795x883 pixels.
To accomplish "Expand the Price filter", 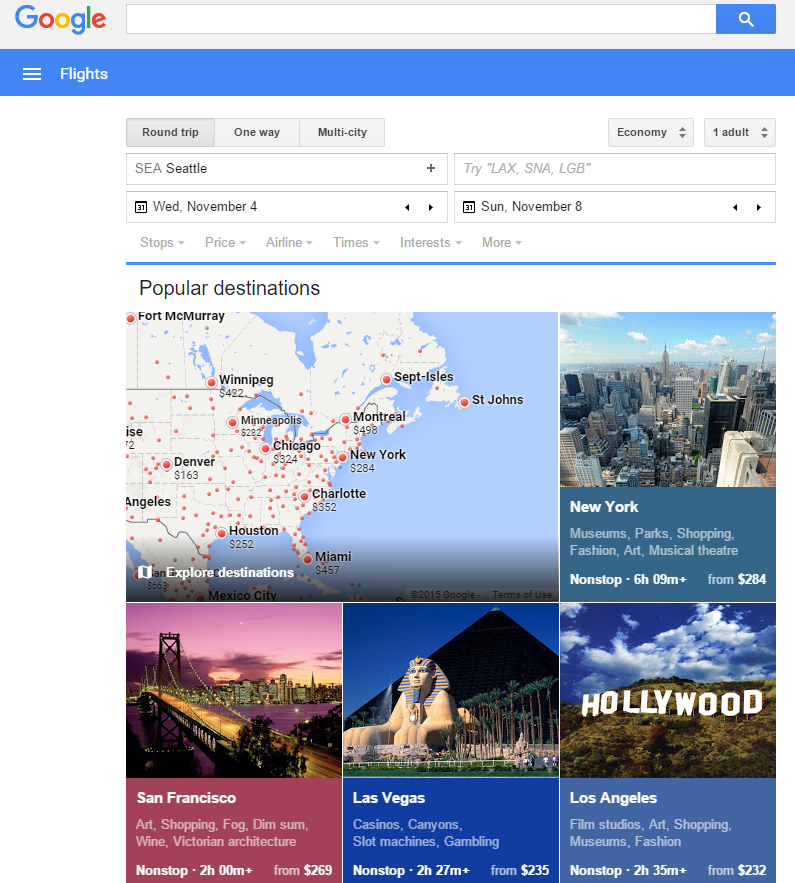I will click(225, 243).
